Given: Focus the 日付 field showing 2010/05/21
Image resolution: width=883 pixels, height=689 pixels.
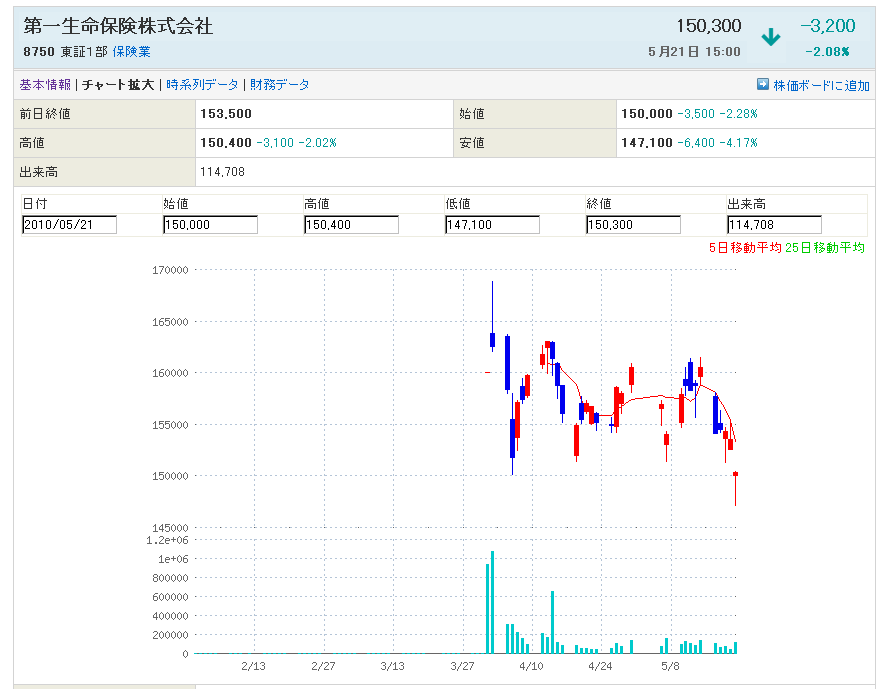Looking at the screenshot, I should click(69, 225).
